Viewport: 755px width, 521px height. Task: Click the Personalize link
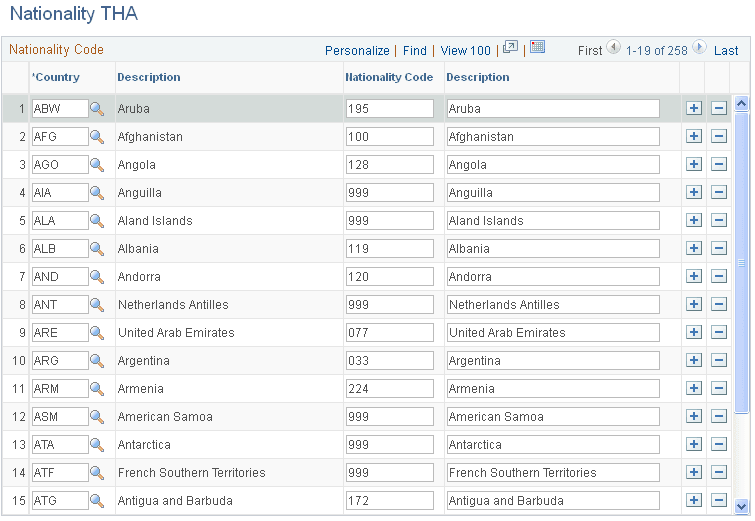[x=357, y=51]
